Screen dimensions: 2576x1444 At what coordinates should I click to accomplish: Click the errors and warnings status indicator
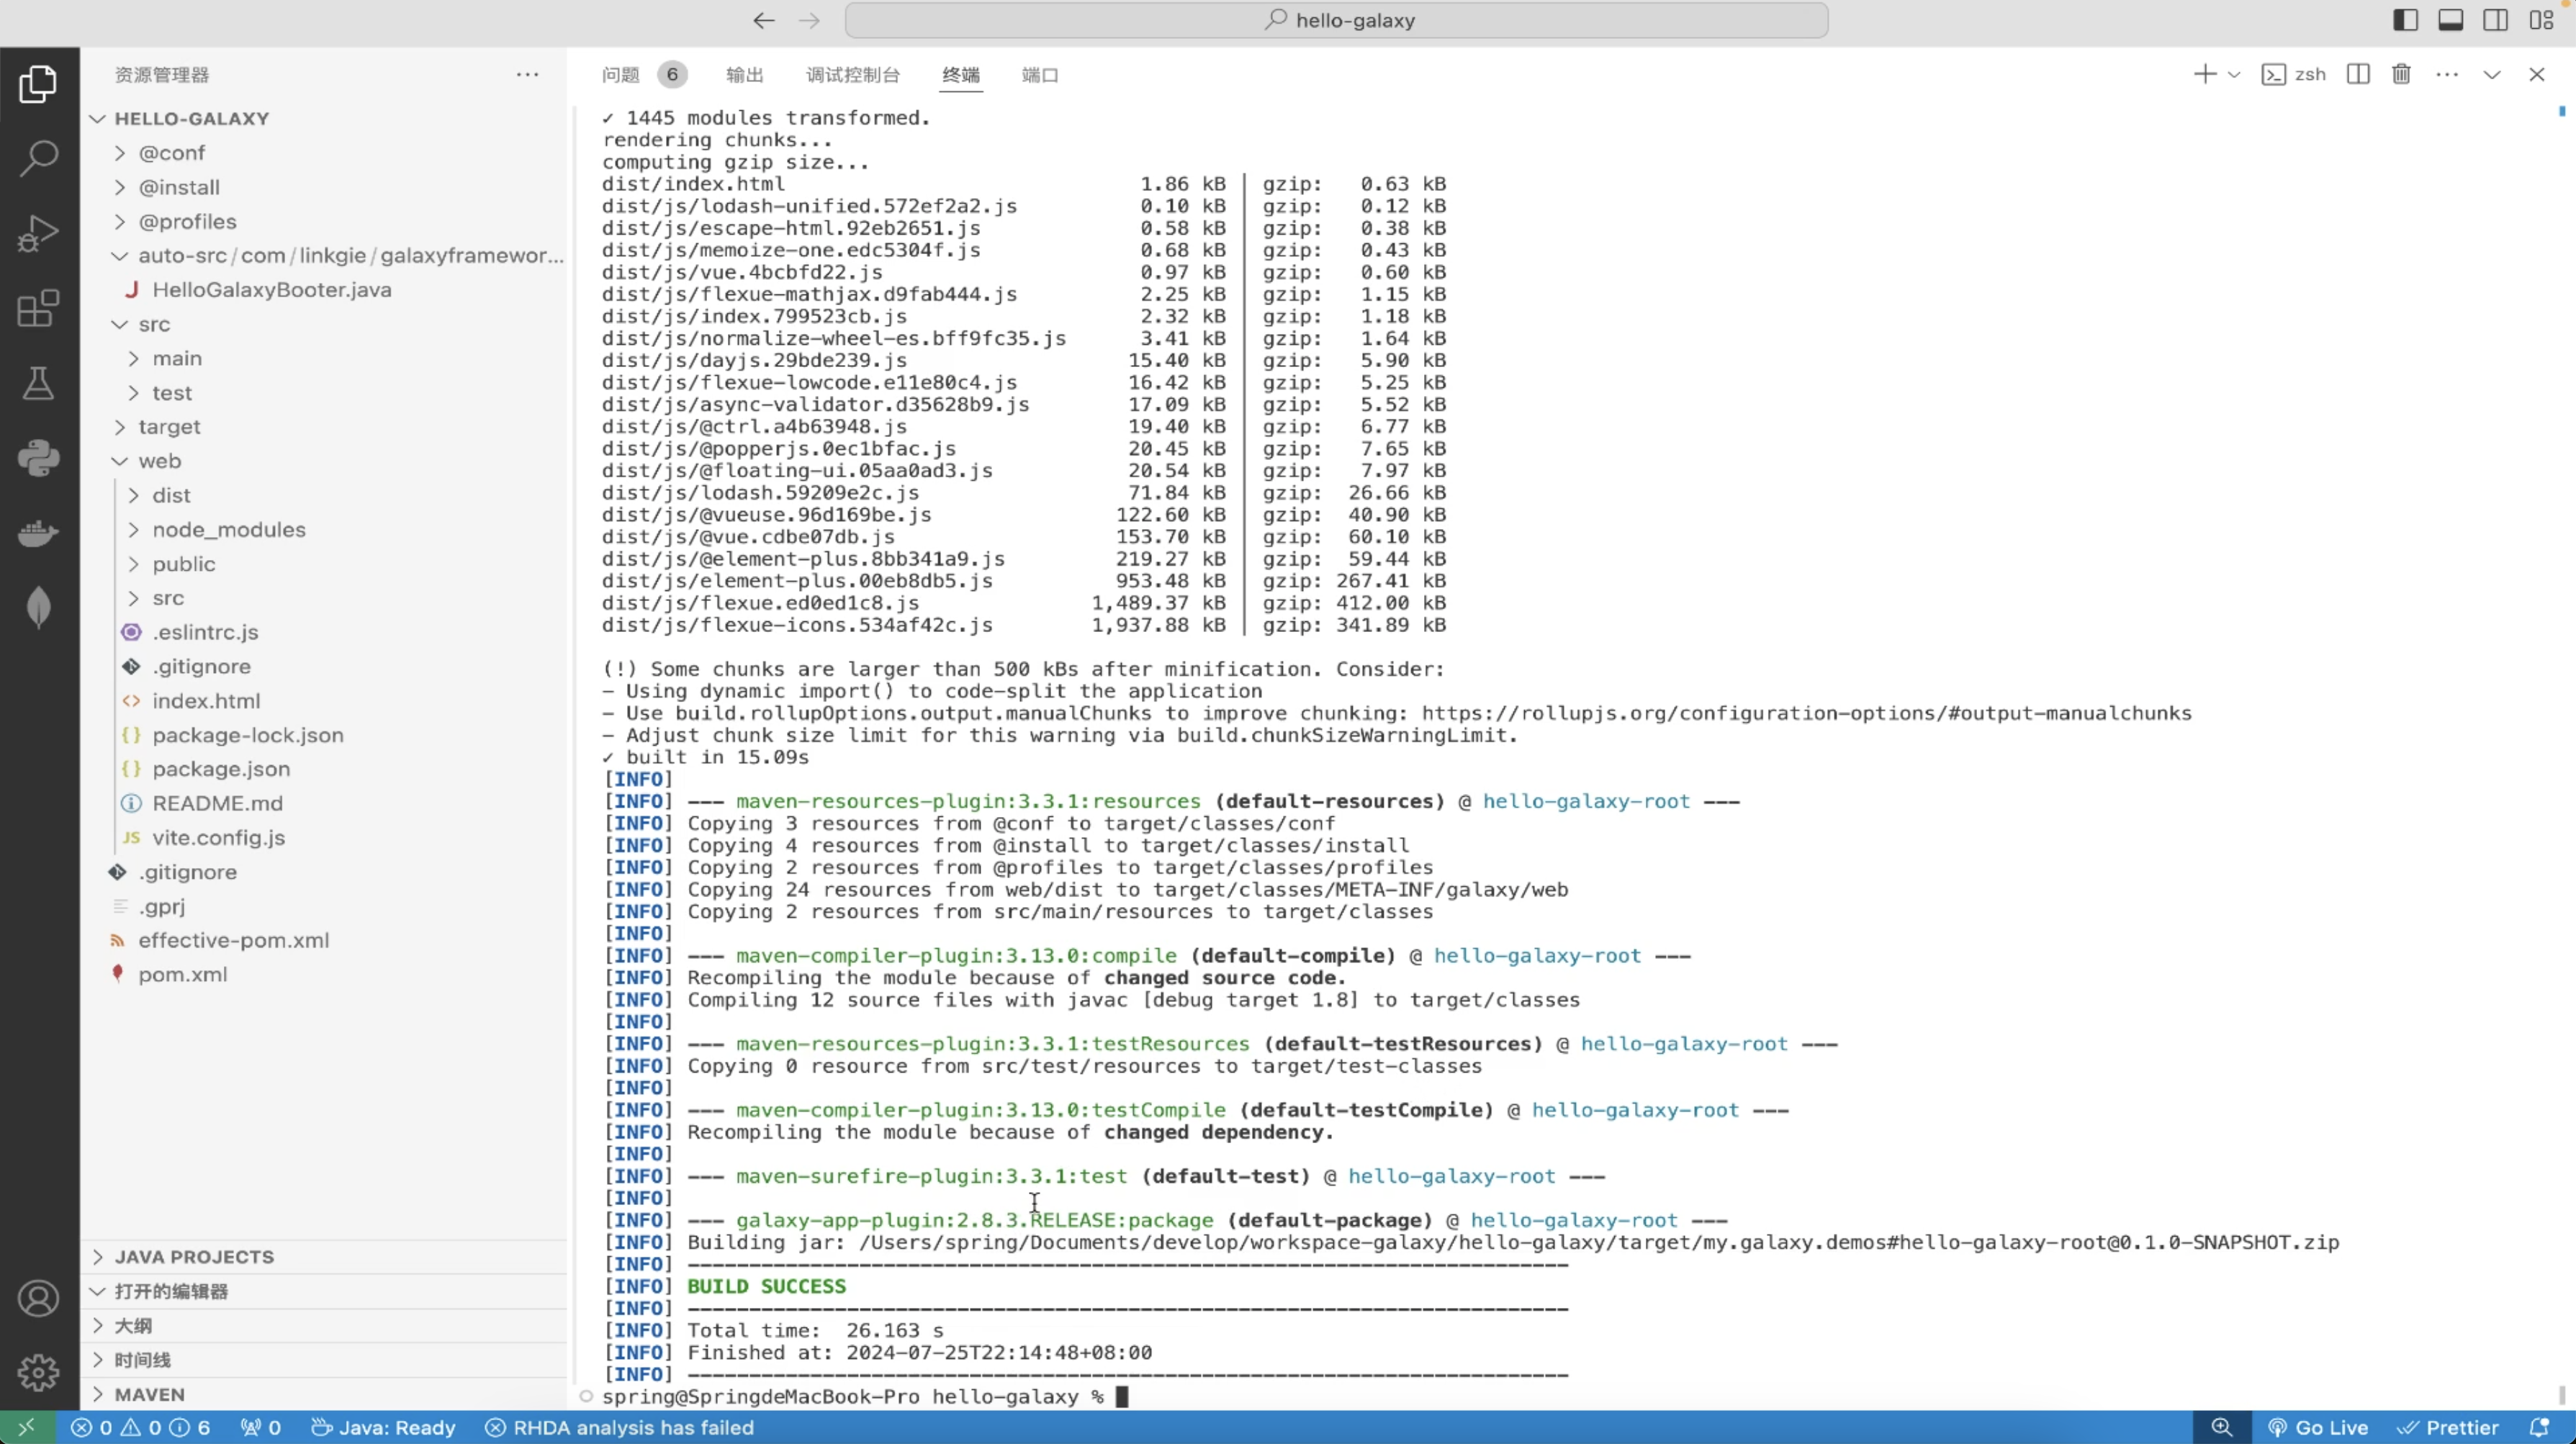[140, 1427]
